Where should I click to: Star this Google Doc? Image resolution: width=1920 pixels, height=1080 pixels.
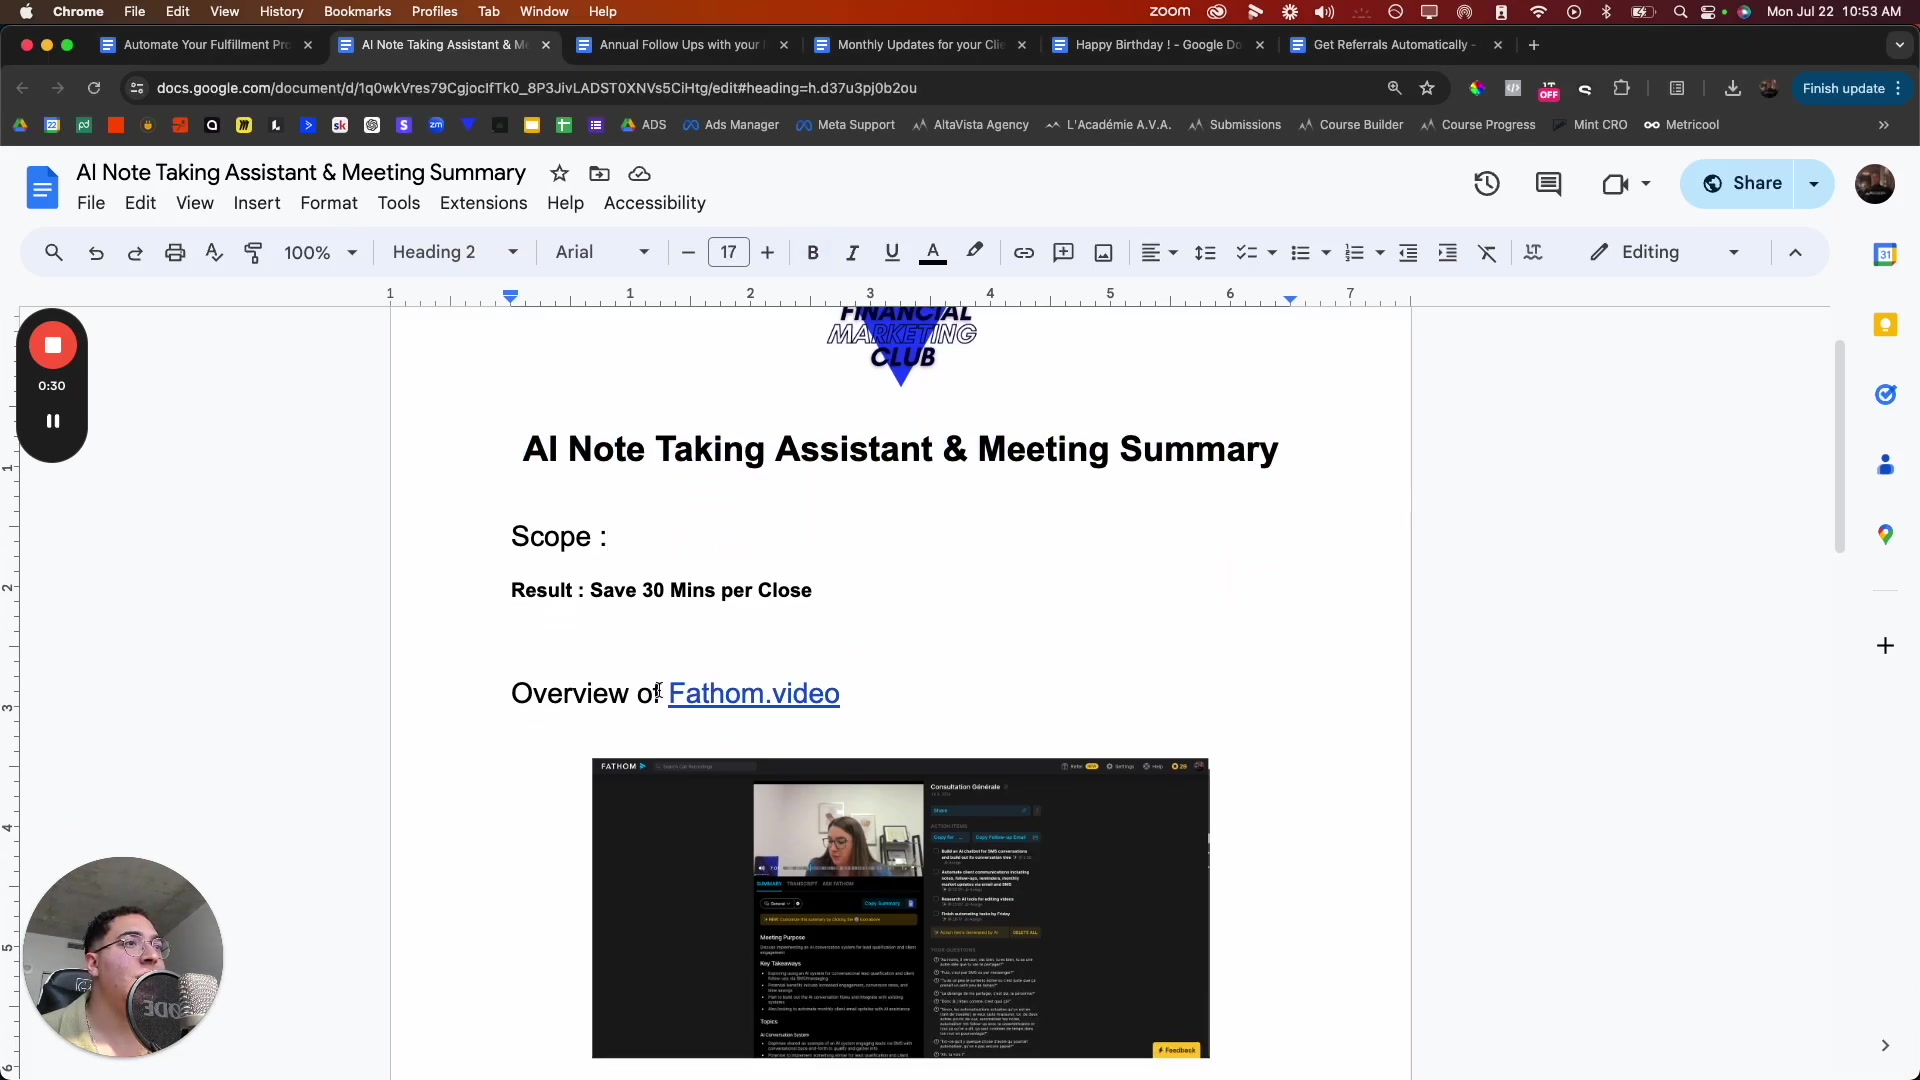pos(559,174)
